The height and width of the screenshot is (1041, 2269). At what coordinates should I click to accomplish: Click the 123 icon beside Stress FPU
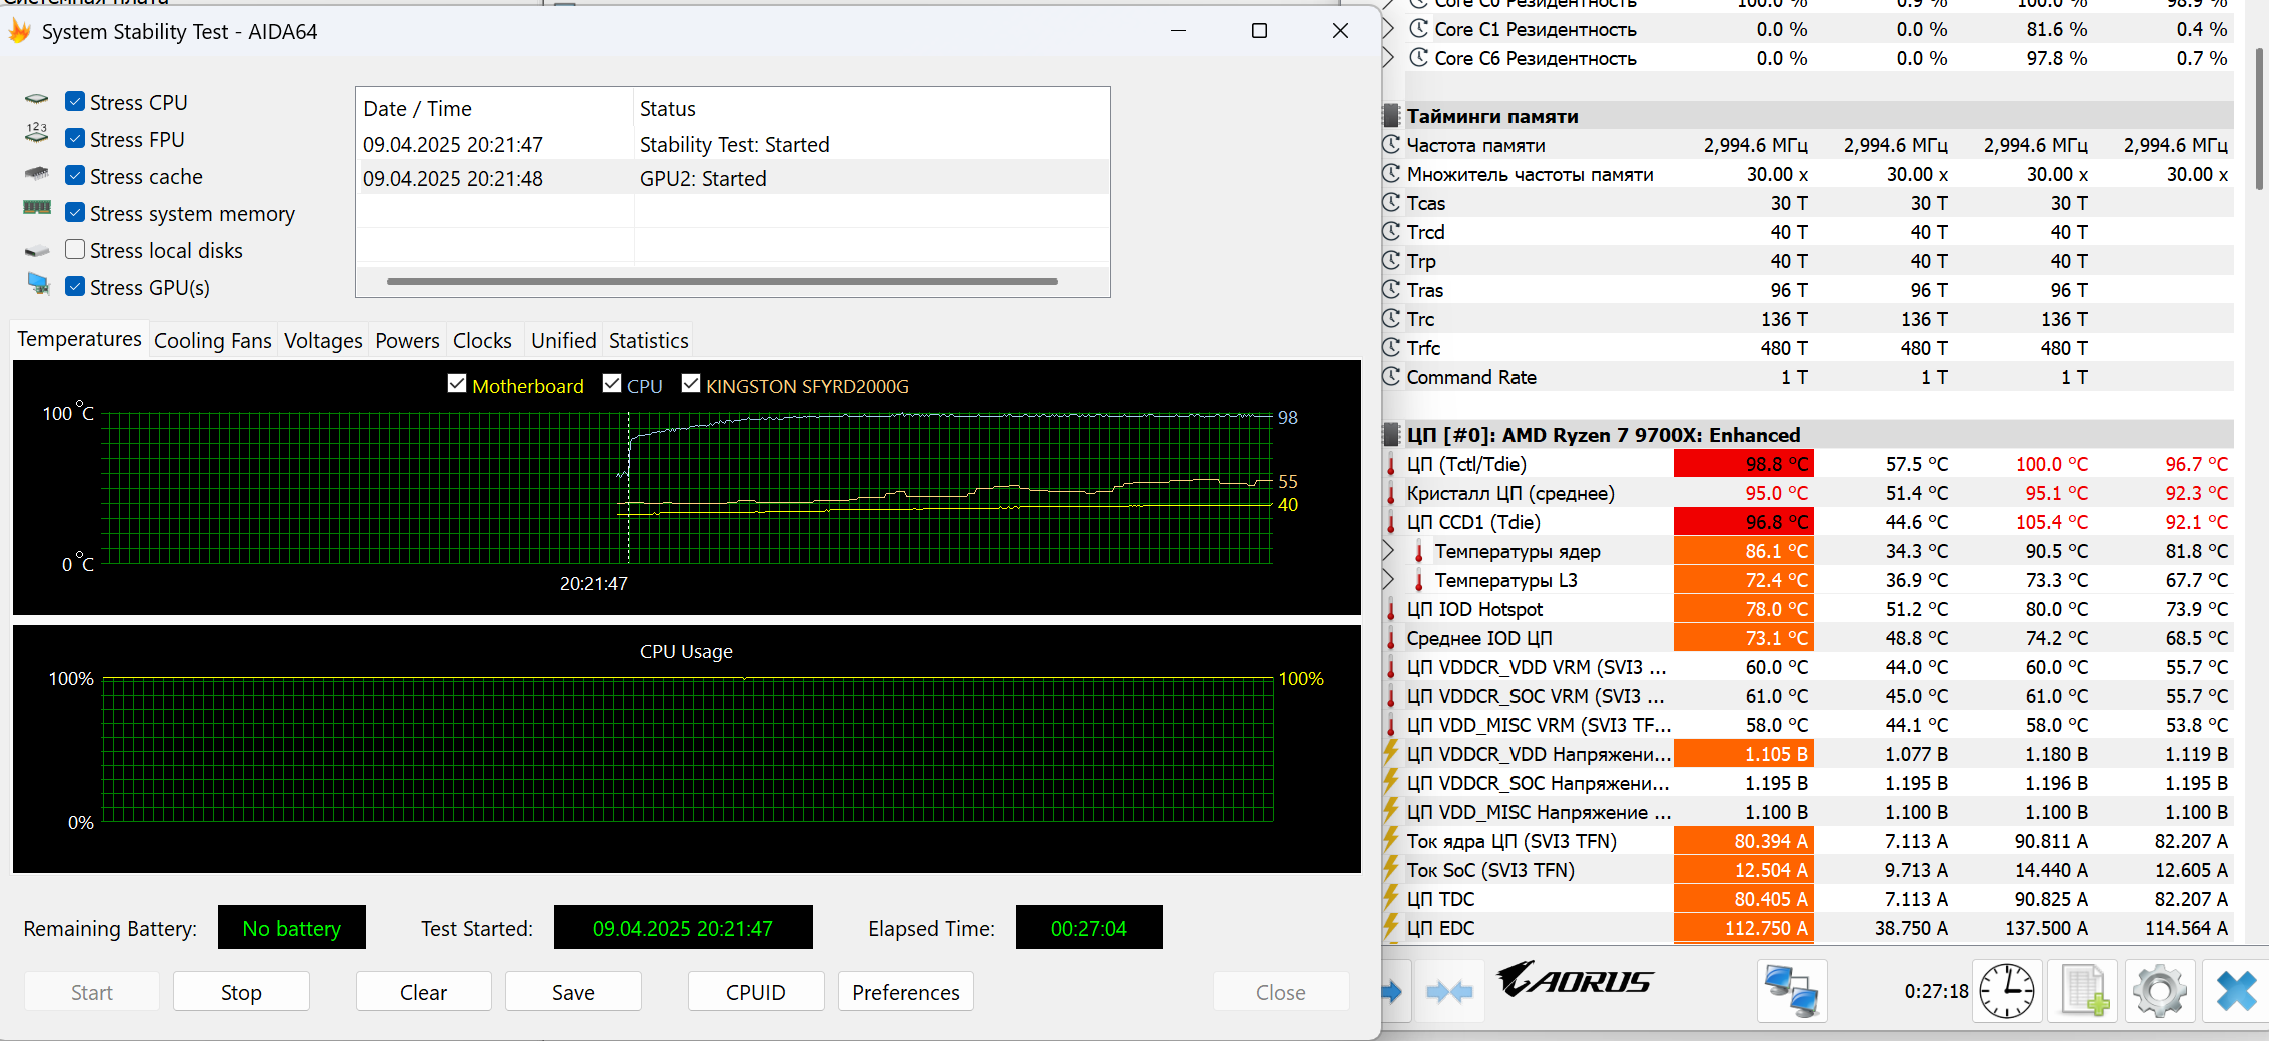tap(37, 134)
